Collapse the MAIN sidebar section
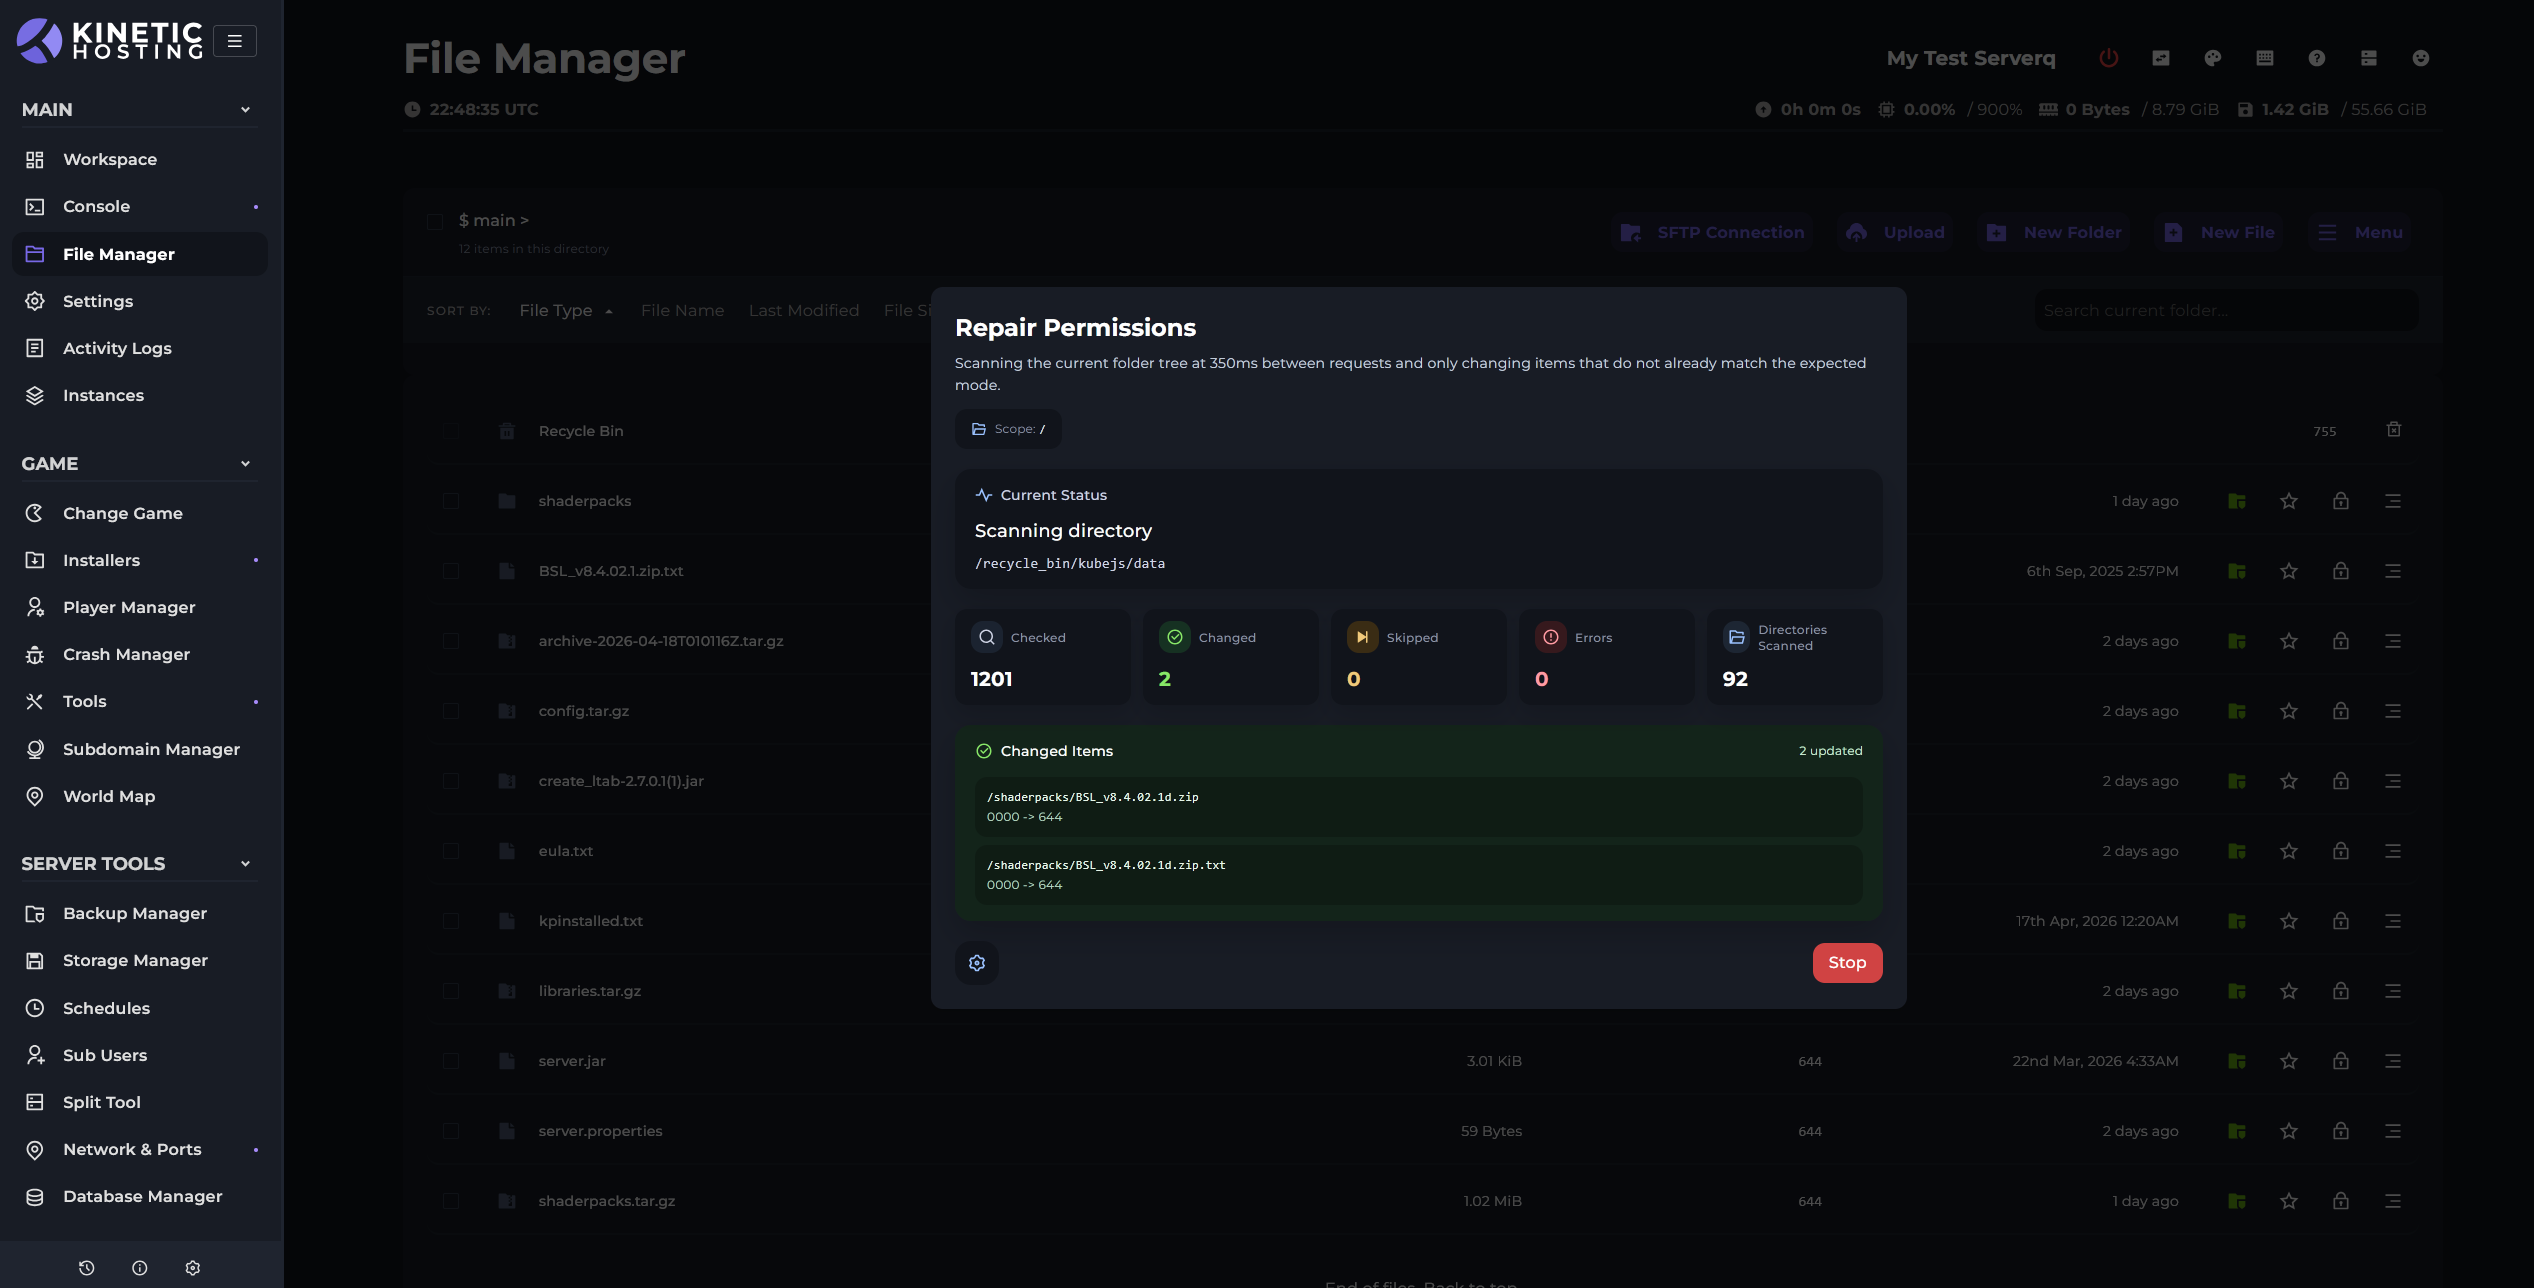Viewport: 2534px width, 1288px height. pyautogui.click(x=245, y=110)
